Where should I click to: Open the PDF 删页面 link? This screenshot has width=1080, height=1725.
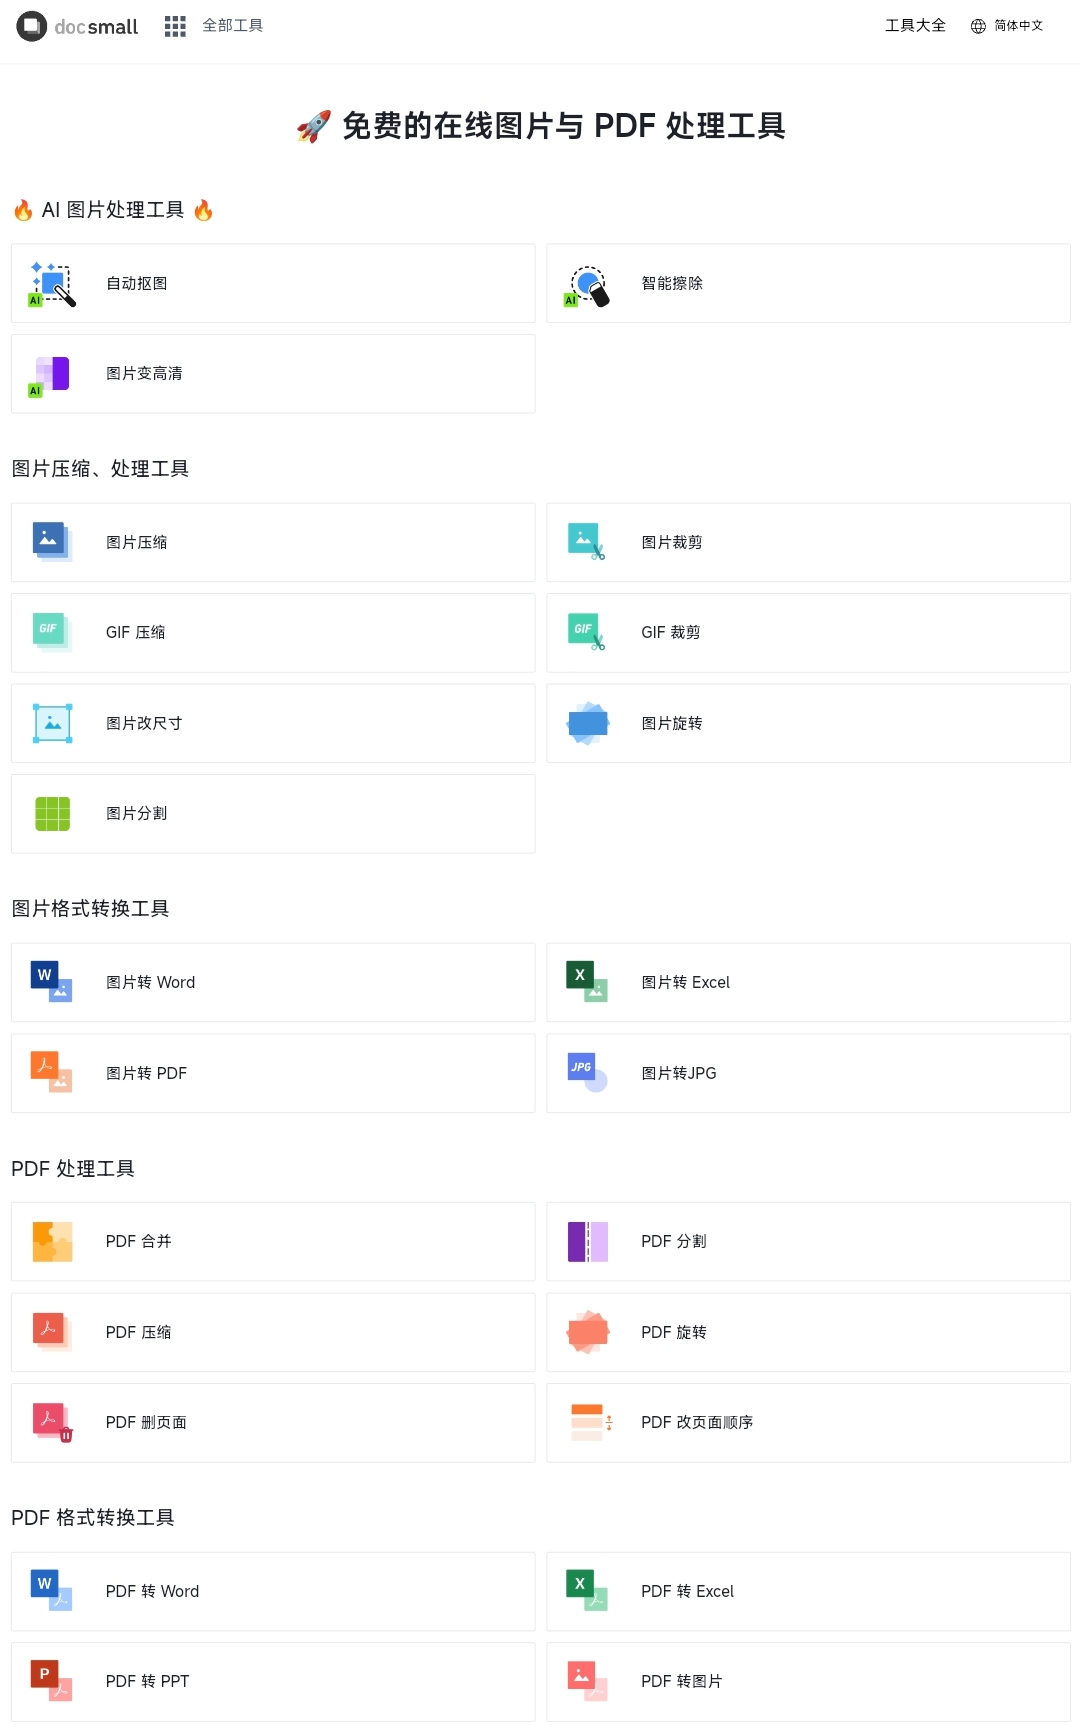pos(273,1423)
